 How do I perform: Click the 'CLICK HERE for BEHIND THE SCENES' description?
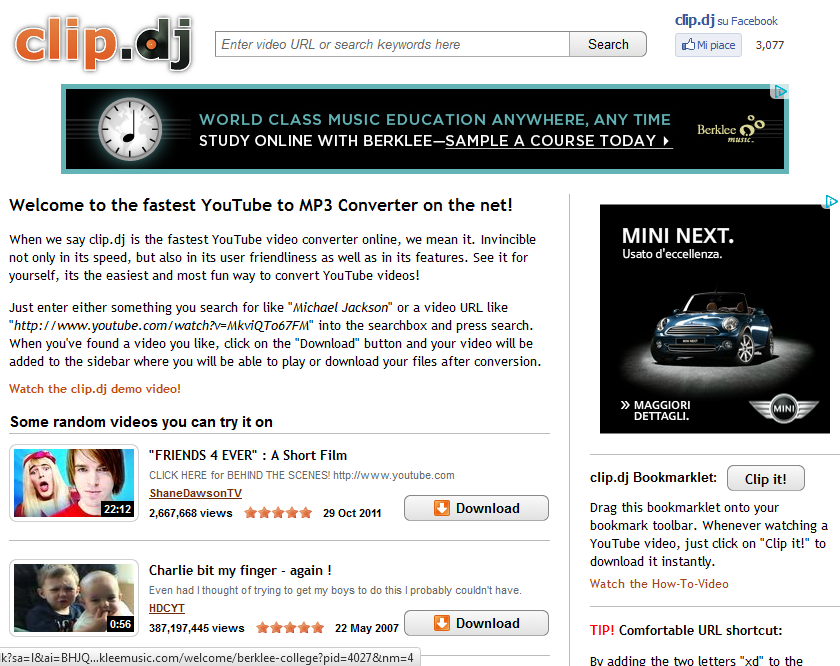302,475
